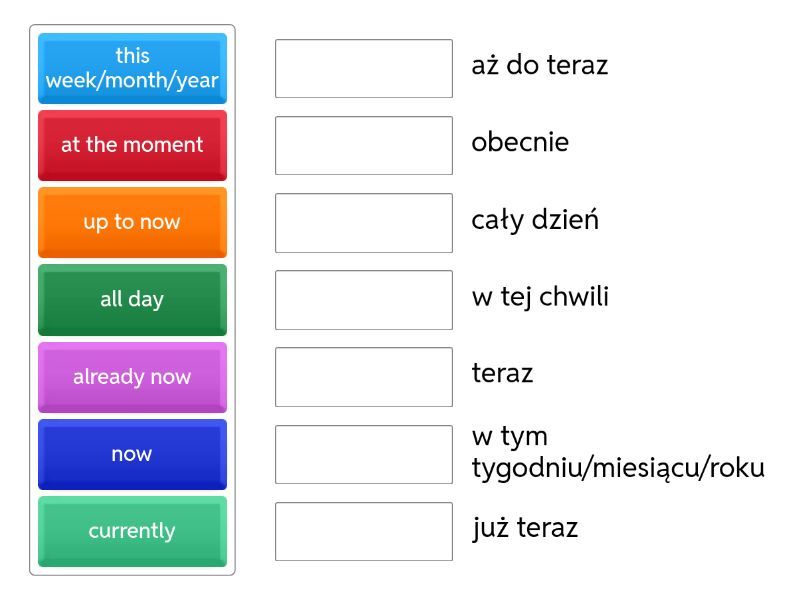This screenshot has height=600, width=800.
Task: Select the green 'all day' tile
Action: (x=132, y=299)
